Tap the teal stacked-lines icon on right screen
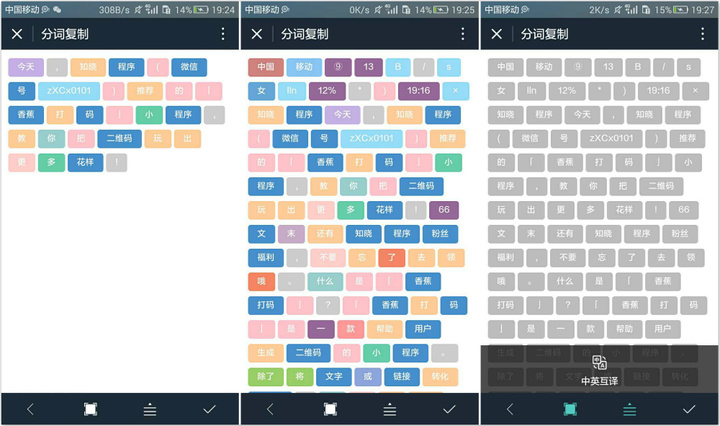The image size is (720, 426). [x=629, y=409]
